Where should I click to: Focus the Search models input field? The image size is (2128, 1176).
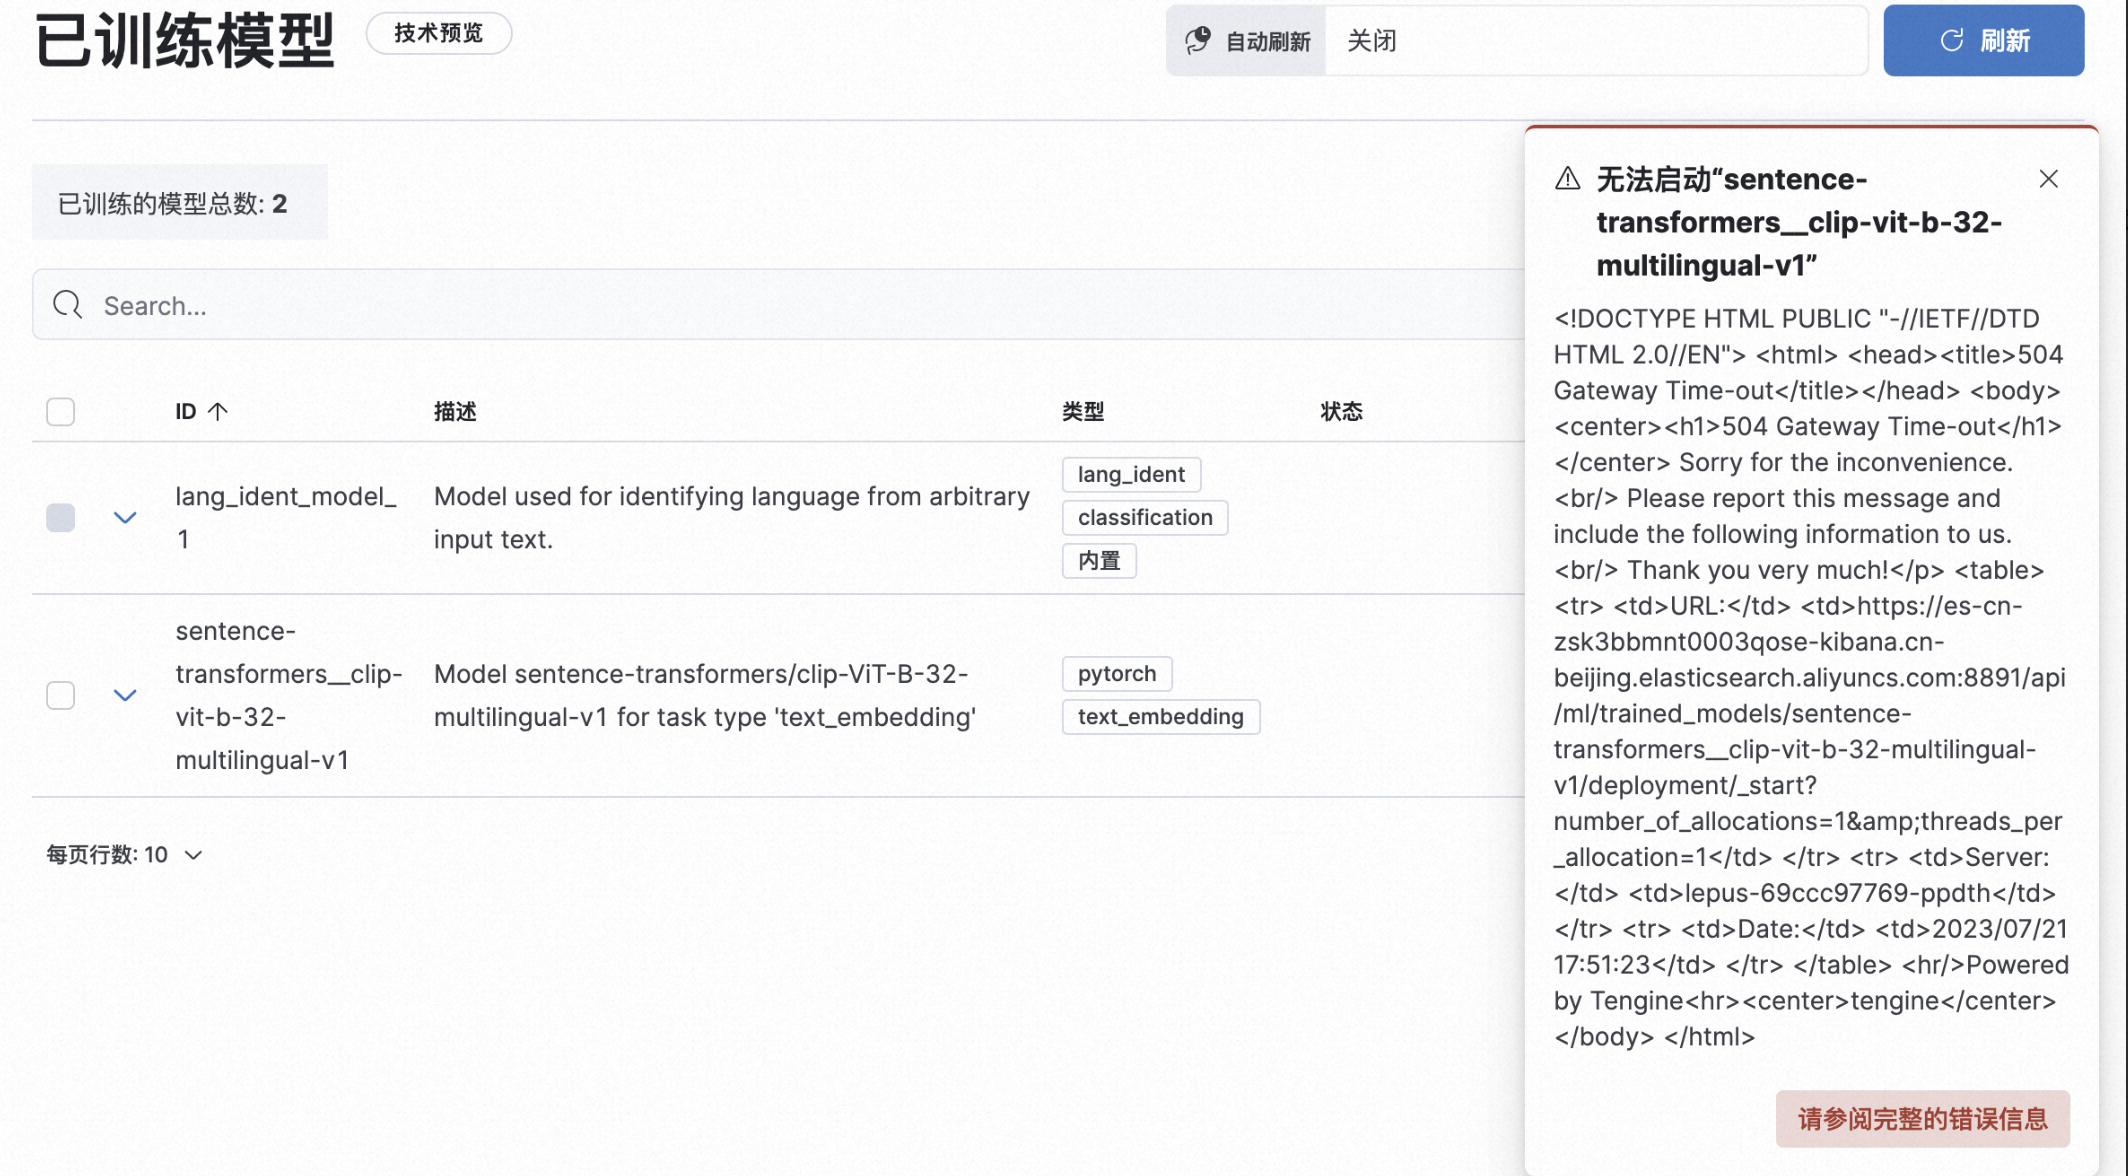coord(780,305)
